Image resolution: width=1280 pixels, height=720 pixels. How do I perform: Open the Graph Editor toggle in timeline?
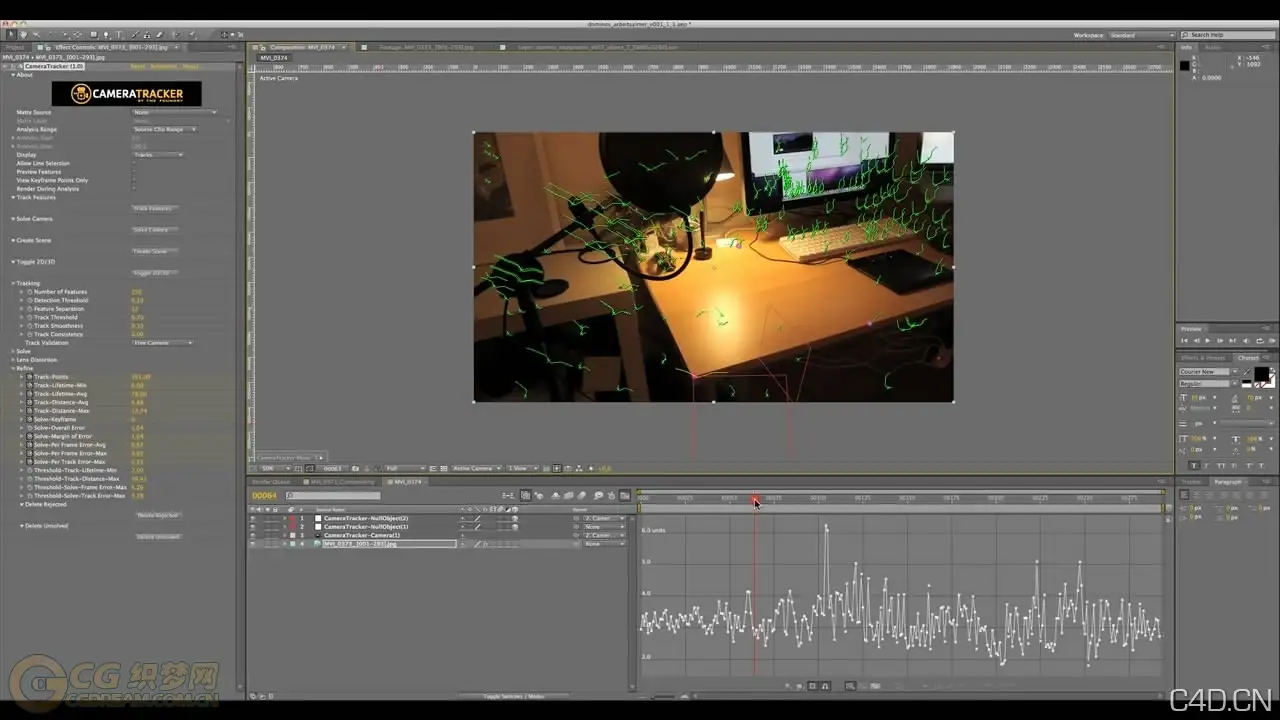click(x=625, y=495)
